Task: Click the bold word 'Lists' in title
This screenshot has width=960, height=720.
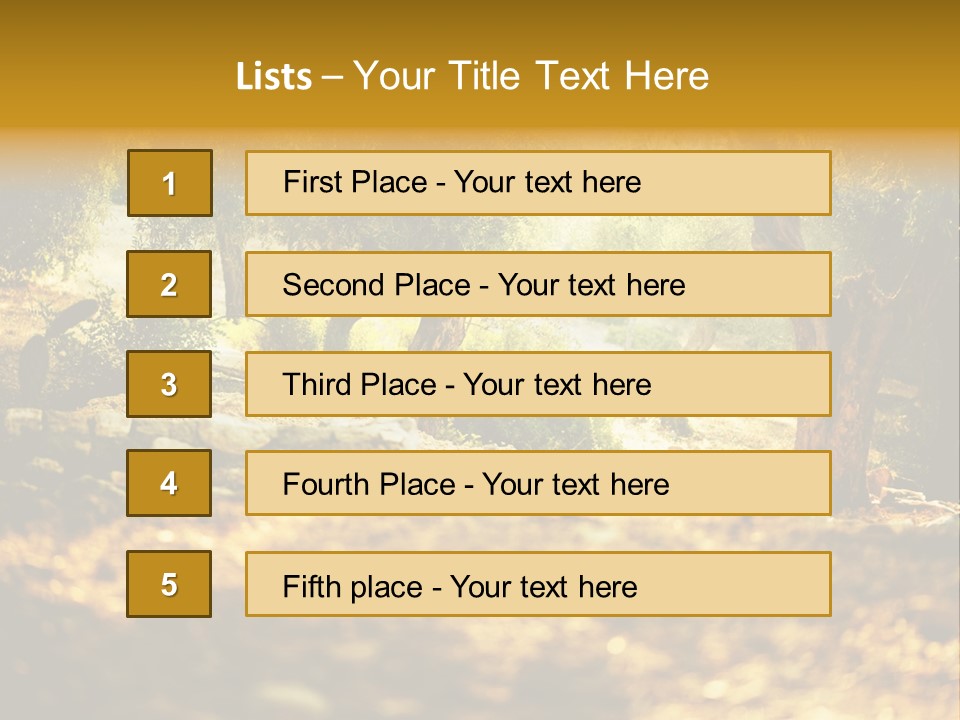Action: (274, 77)
